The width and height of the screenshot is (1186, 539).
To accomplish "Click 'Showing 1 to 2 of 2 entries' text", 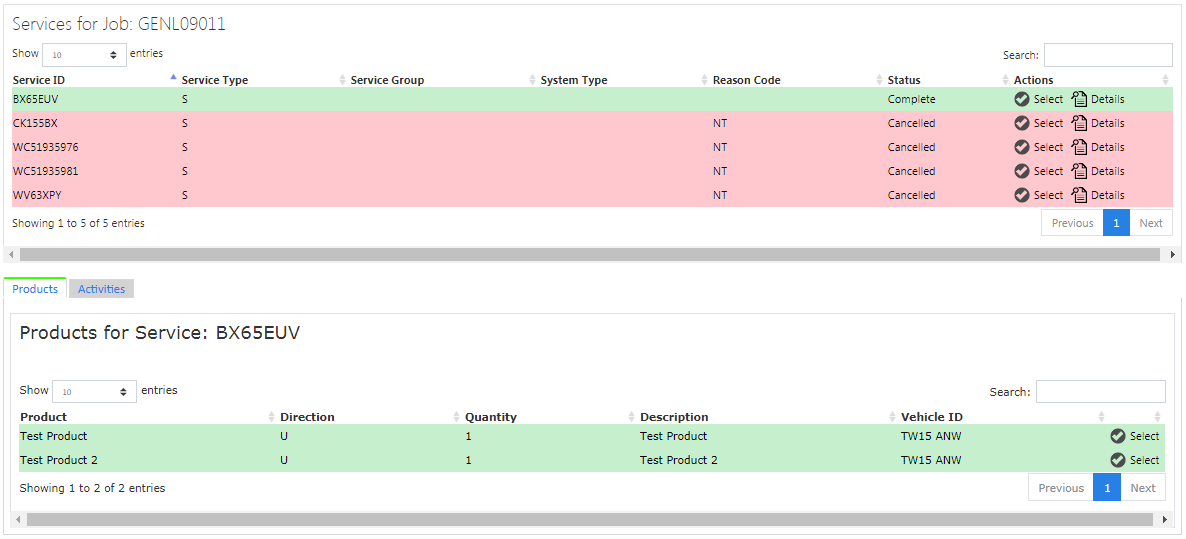I will tap(92, 488).
